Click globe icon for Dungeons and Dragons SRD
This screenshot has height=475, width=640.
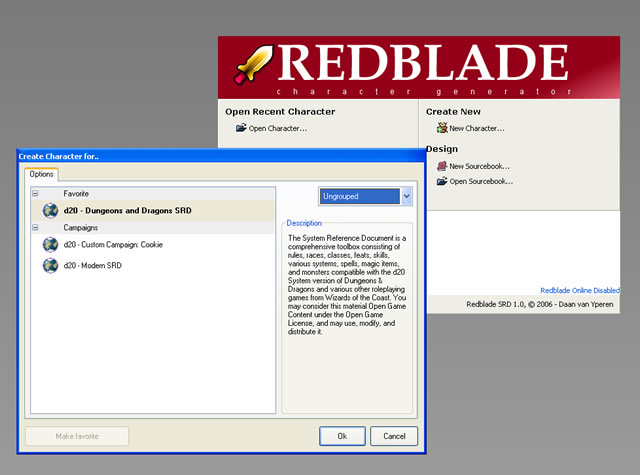(x=51, y=211)
